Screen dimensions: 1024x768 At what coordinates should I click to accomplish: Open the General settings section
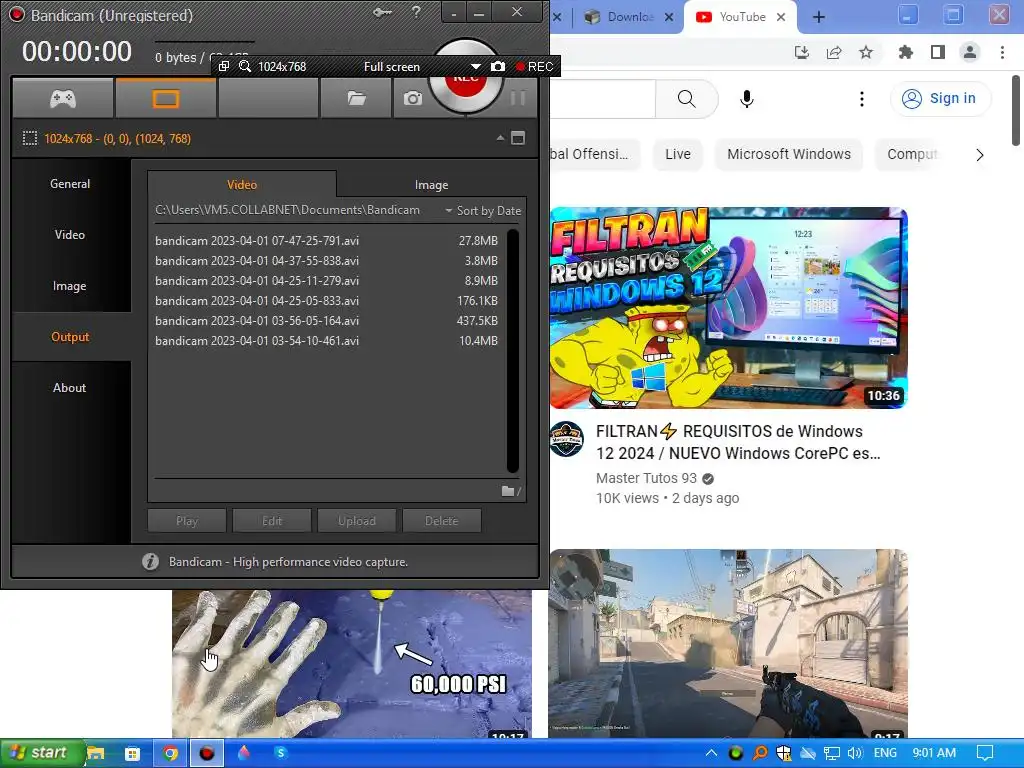70,184
